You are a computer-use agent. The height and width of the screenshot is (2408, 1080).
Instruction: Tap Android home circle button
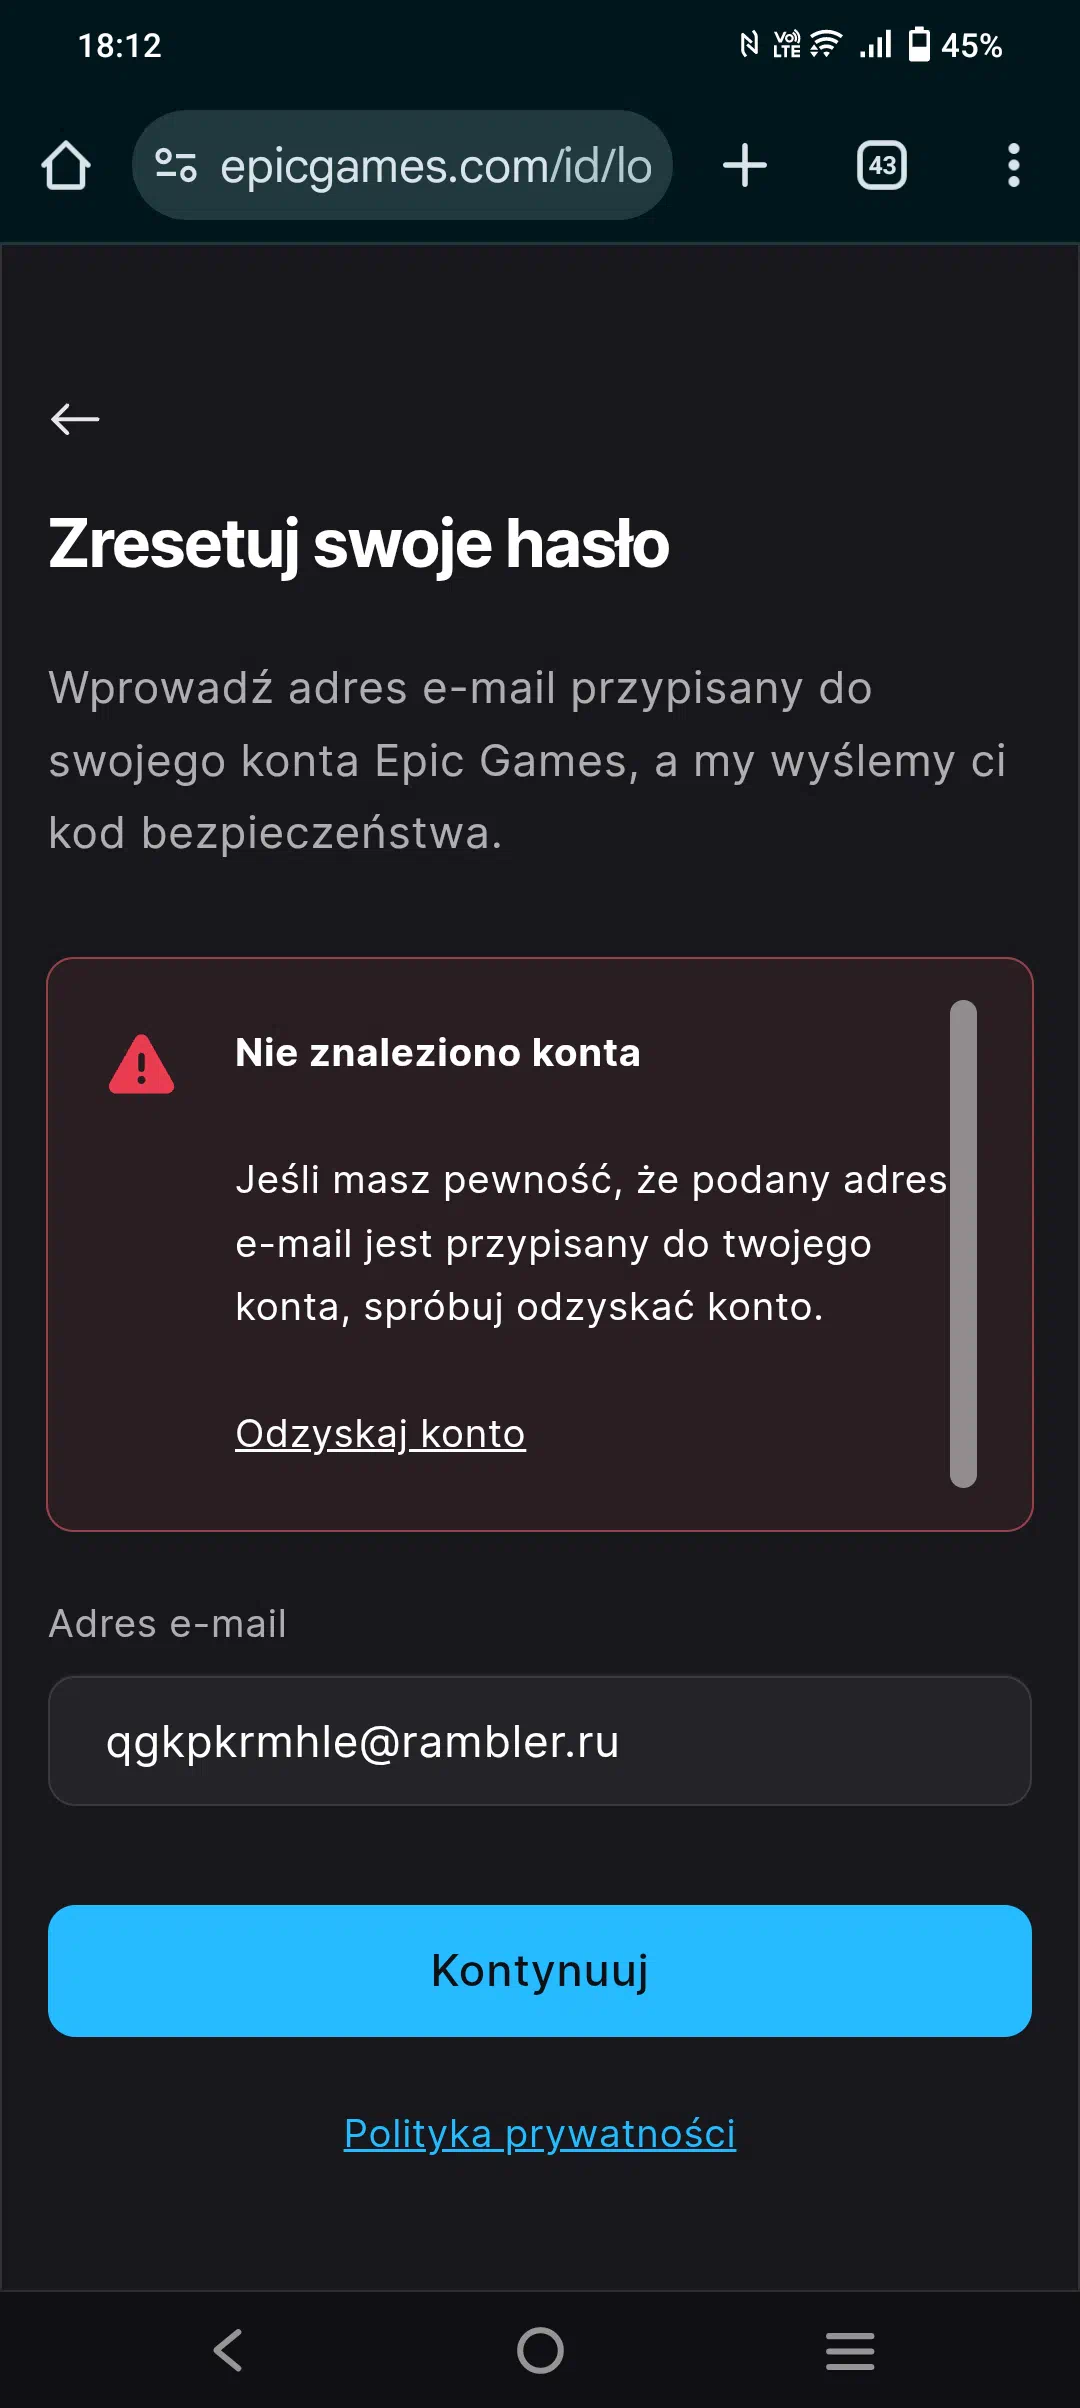pyautogui.click(x=540, y=2350)
